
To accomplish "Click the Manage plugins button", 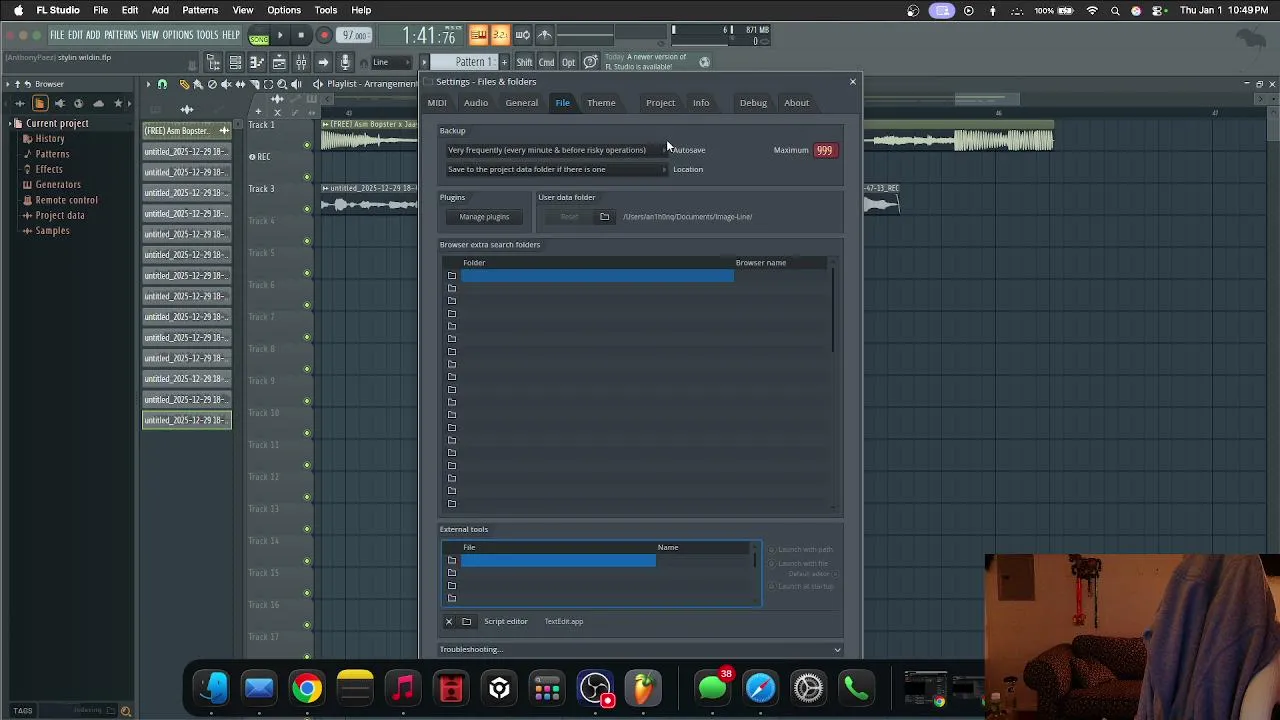I will coord(484,217).
